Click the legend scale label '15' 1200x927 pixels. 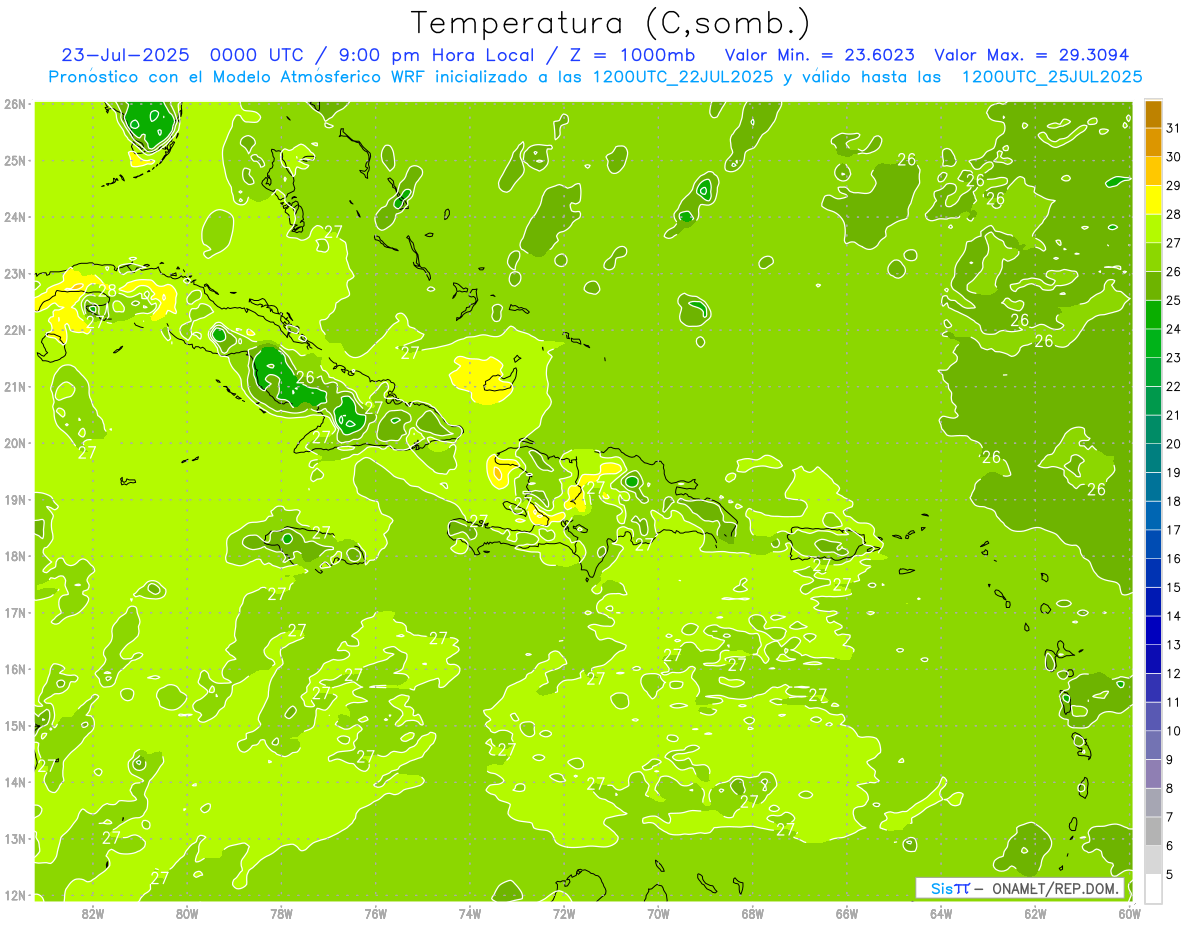1174,587
